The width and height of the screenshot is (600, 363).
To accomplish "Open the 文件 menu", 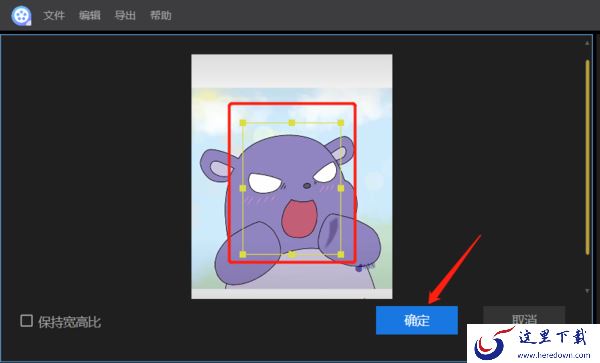I will 54,15.
